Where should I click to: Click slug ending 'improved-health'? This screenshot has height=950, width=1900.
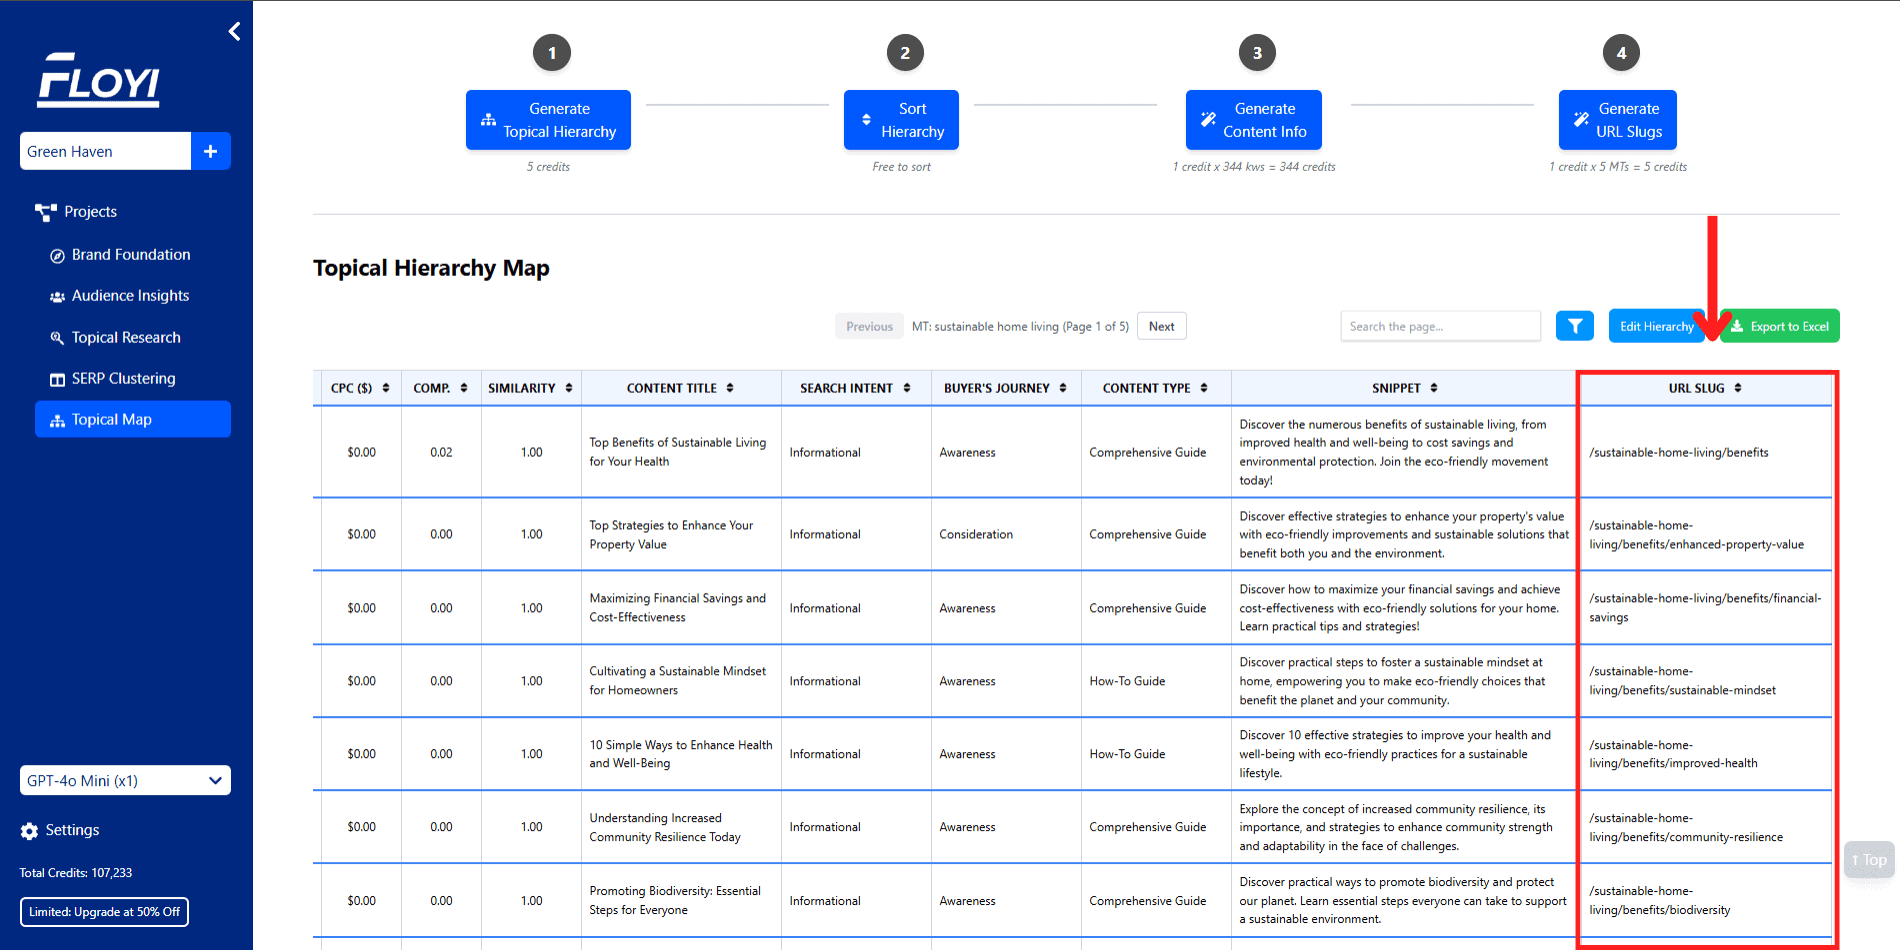(1673, 754)
